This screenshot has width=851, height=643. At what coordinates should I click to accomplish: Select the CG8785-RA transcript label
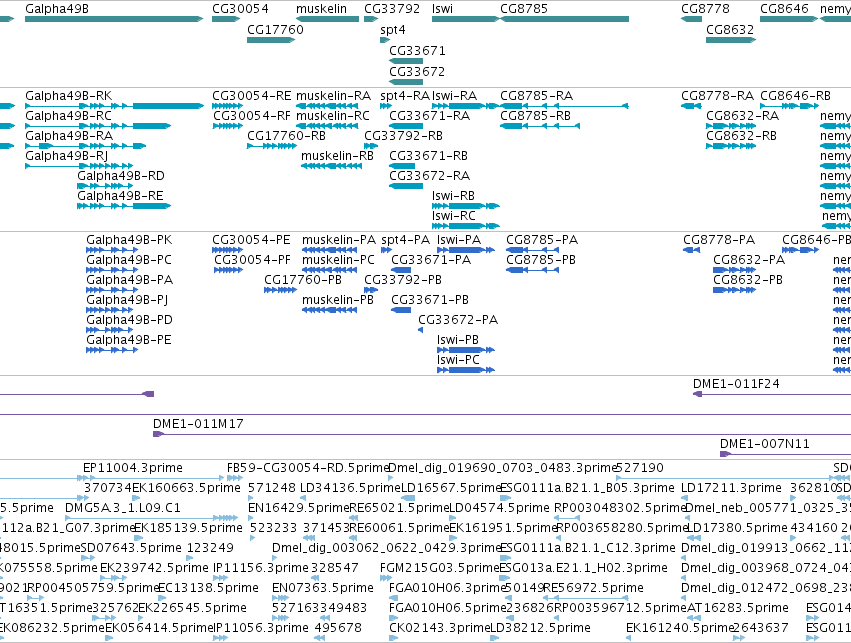point(536,96)
